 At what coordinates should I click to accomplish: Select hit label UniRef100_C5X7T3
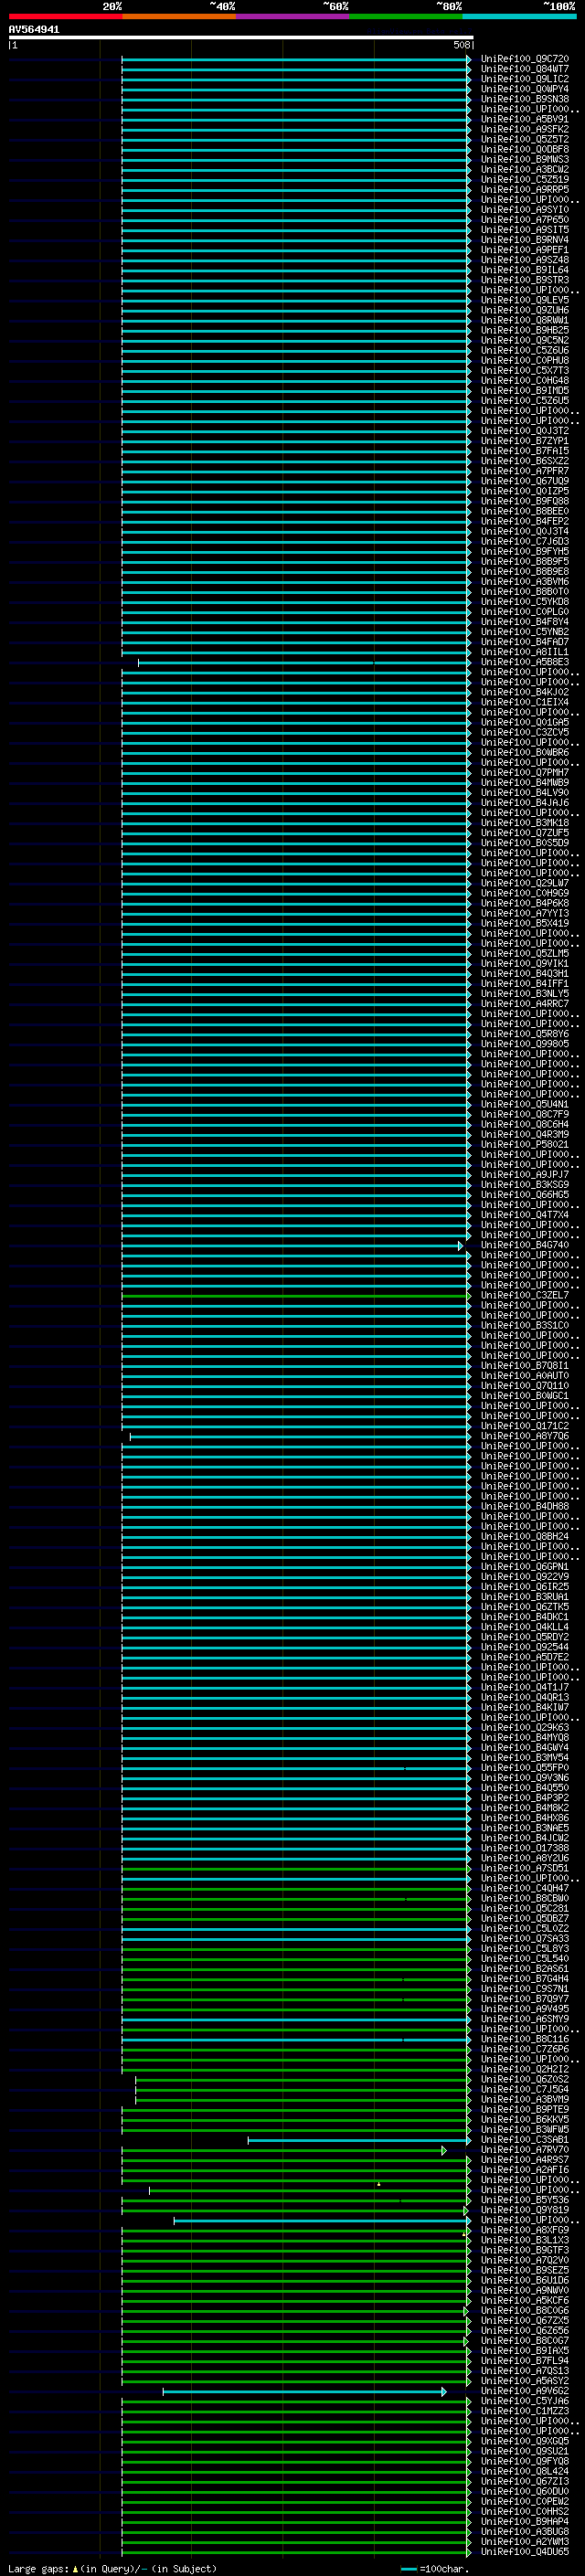524,370
